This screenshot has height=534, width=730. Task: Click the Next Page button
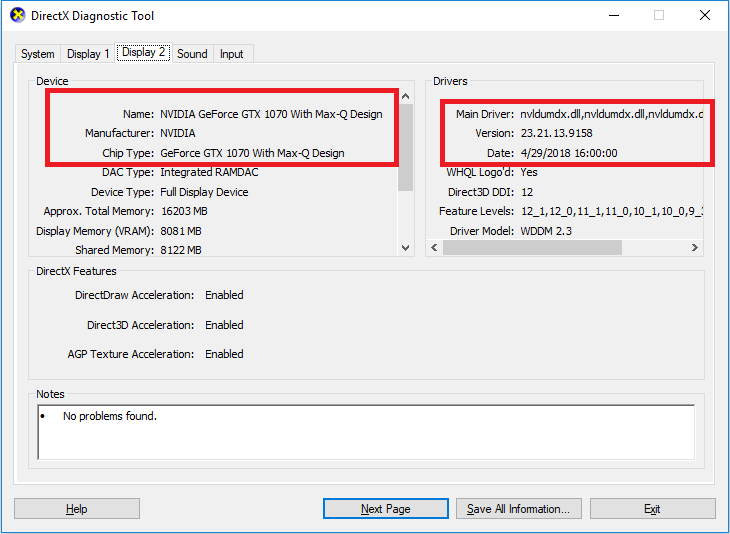click(x=386, y=509)
